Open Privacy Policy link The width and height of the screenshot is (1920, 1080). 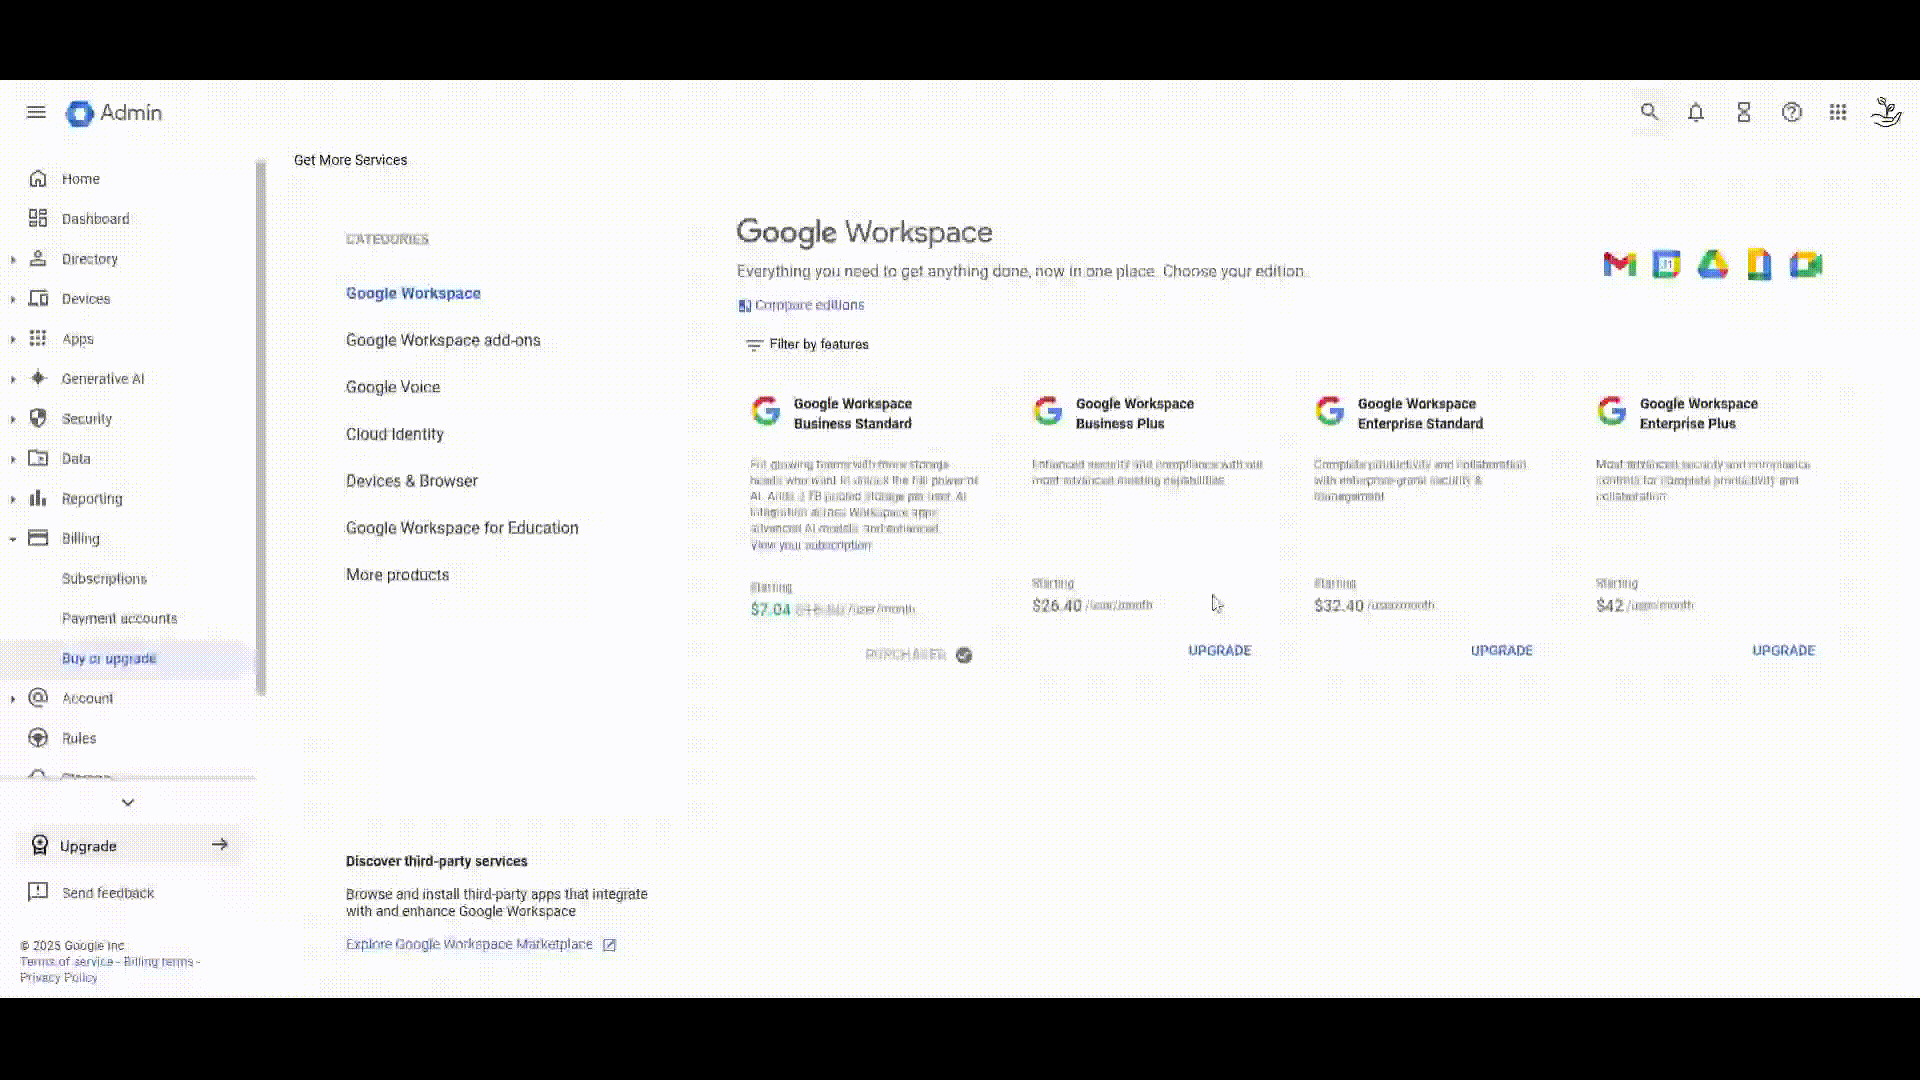point(59,978)
